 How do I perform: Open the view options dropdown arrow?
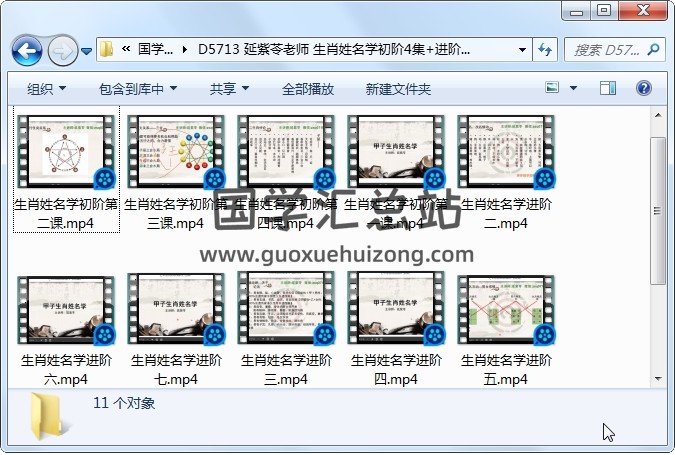pos(573,88)
